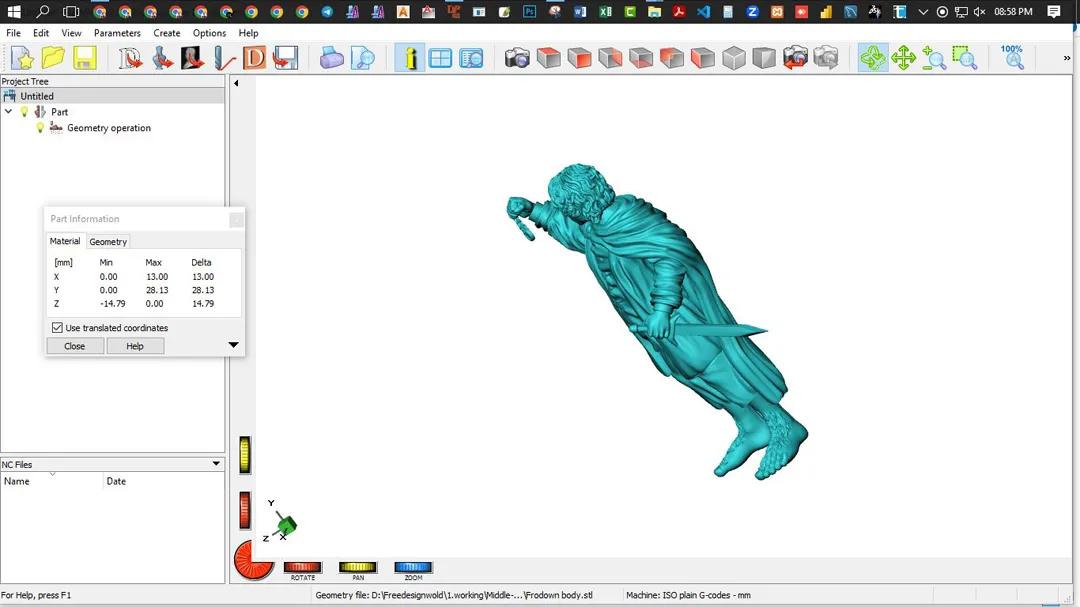1080x607 pixels.
Task: Open print preview magnifier page icon
Action: click(x=362, y=58)
